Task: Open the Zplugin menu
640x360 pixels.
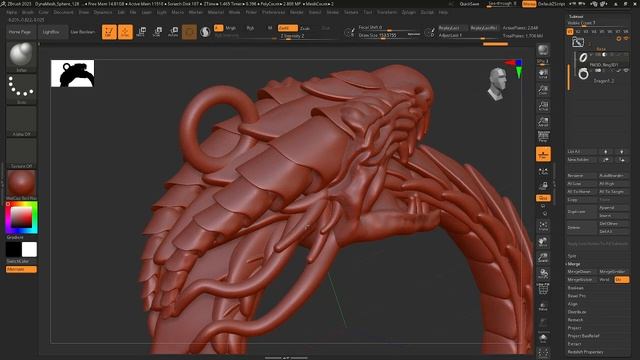Action: coord(408,12)
